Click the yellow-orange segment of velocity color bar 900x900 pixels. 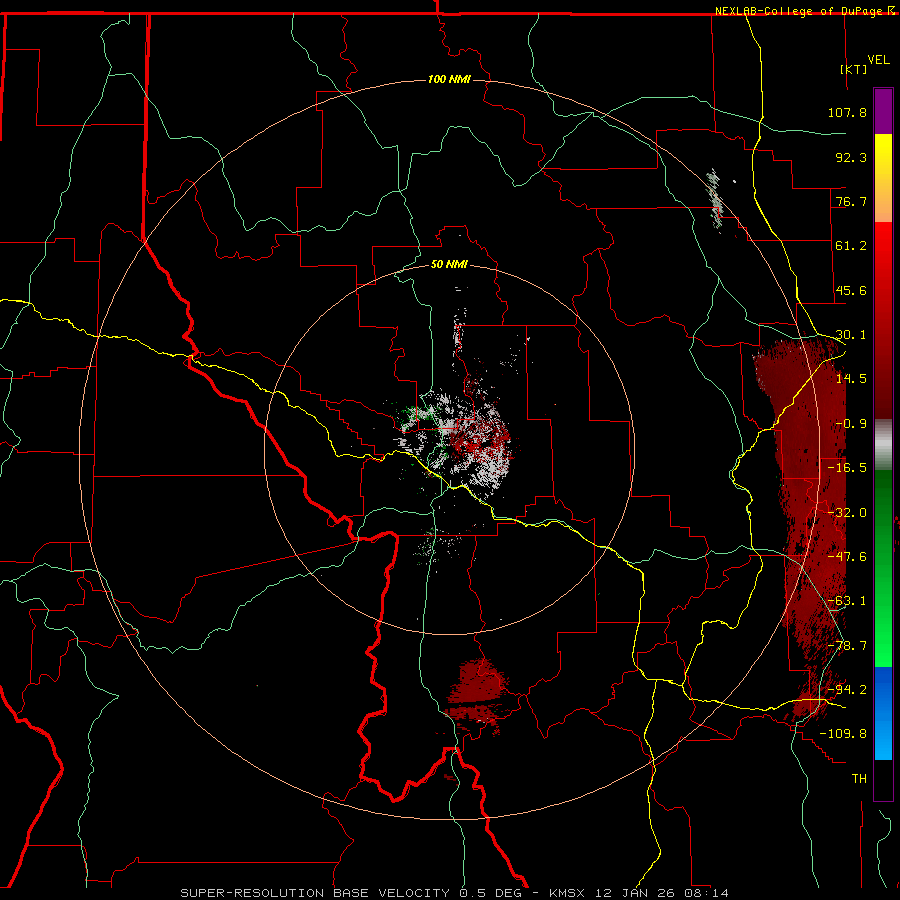883,178
